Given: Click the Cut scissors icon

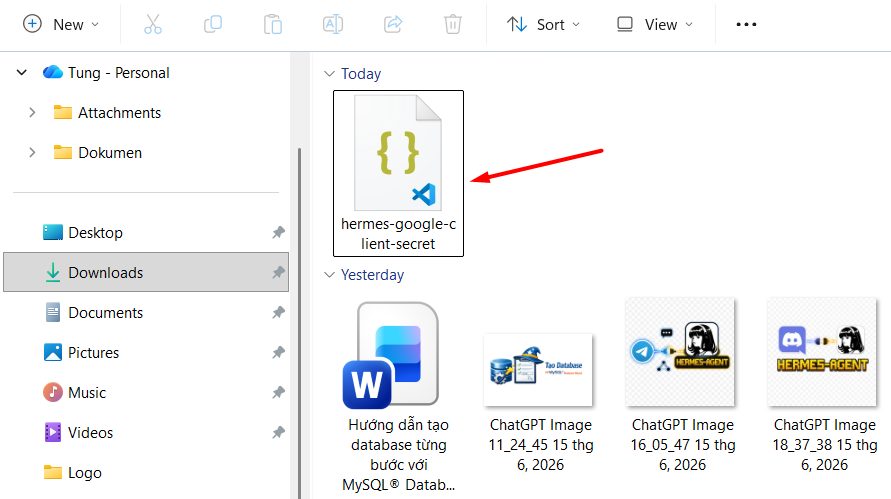Looking at the screenshot, I should point(152,24).
